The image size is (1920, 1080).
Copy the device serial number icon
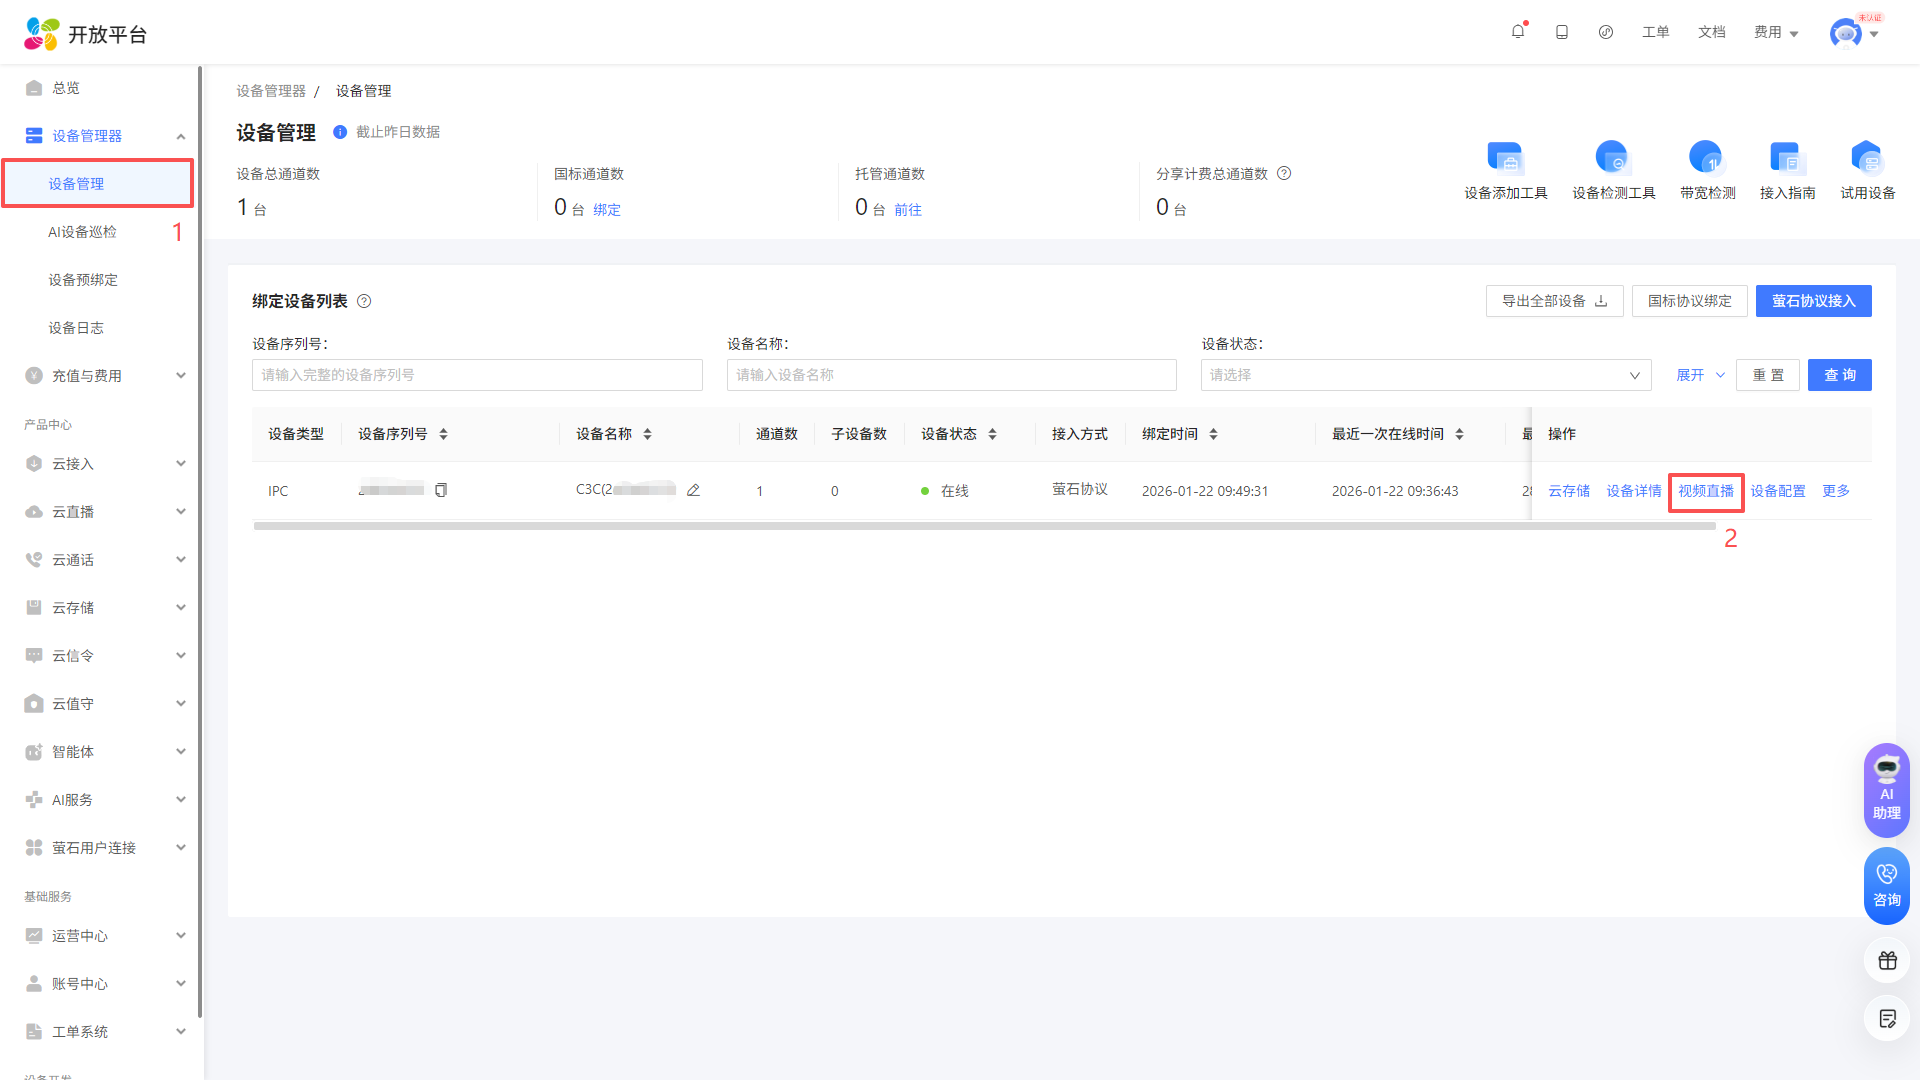[x=441, y=490]
